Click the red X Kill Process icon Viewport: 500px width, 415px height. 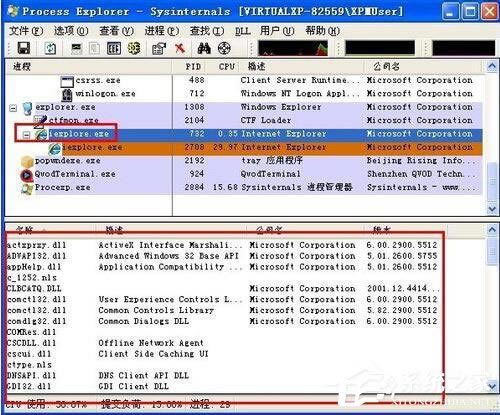click(x=180, y=49)
